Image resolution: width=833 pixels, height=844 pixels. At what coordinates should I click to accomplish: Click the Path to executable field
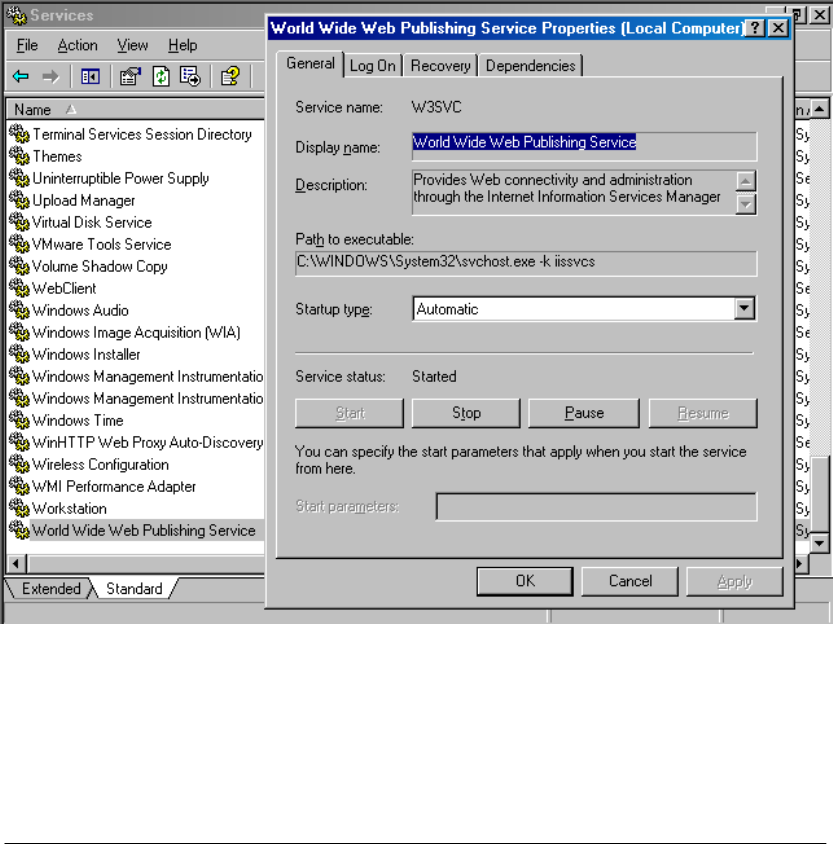point(526,263)
